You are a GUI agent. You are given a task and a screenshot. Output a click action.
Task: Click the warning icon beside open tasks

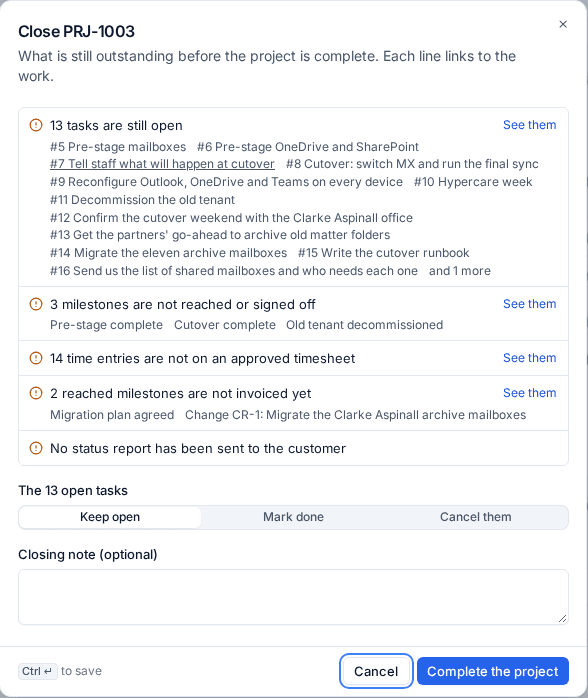click(x=36, y=125)
